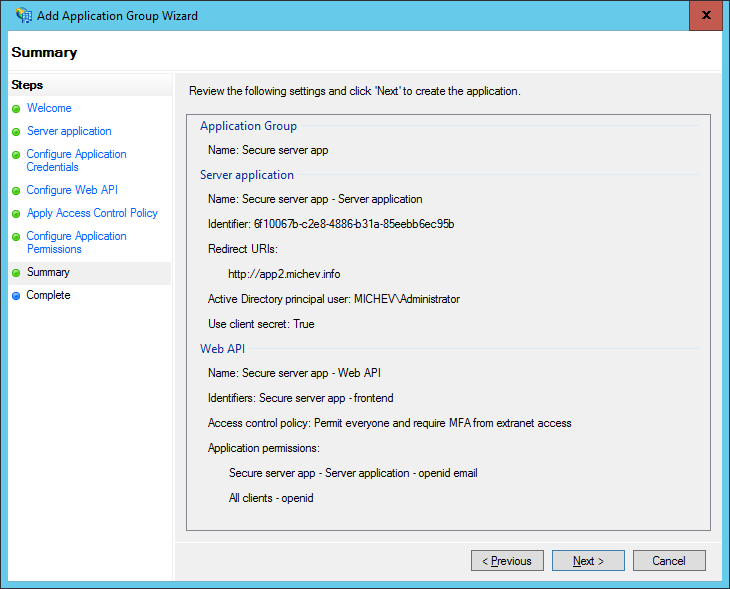
Task: Click the 'Redirect URIs:' label
Action: pyautogui.click(x=243, y=249)
